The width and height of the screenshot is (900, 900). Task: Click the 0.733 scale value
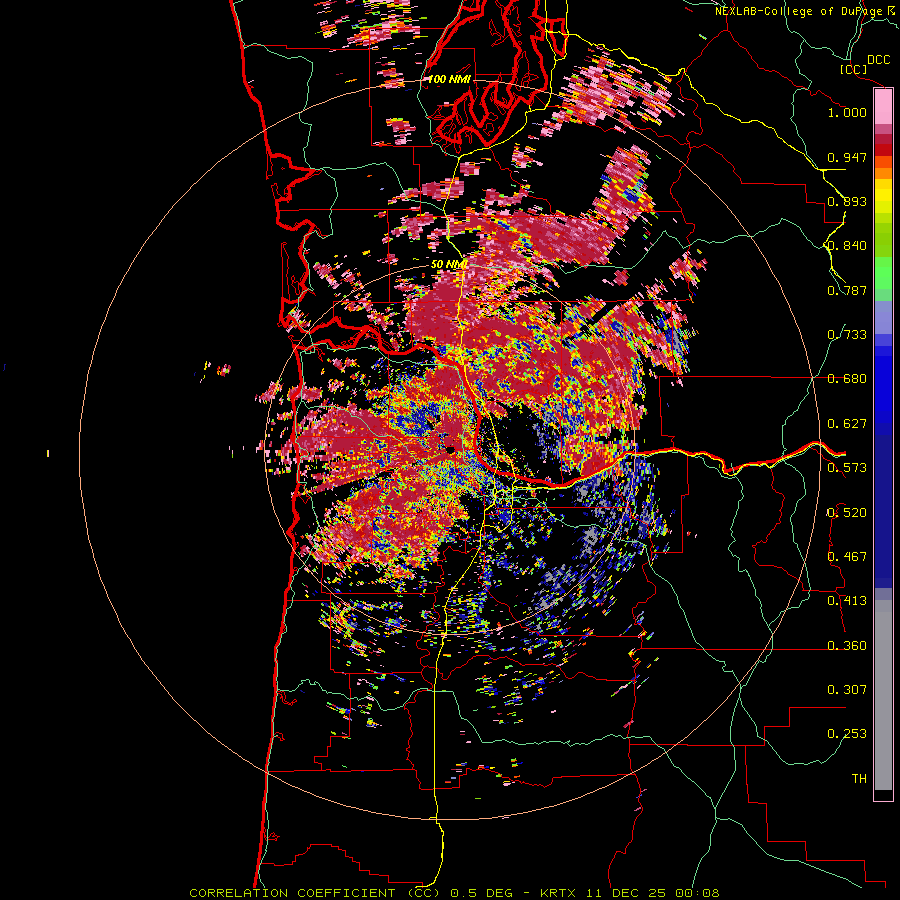point(847,335)
